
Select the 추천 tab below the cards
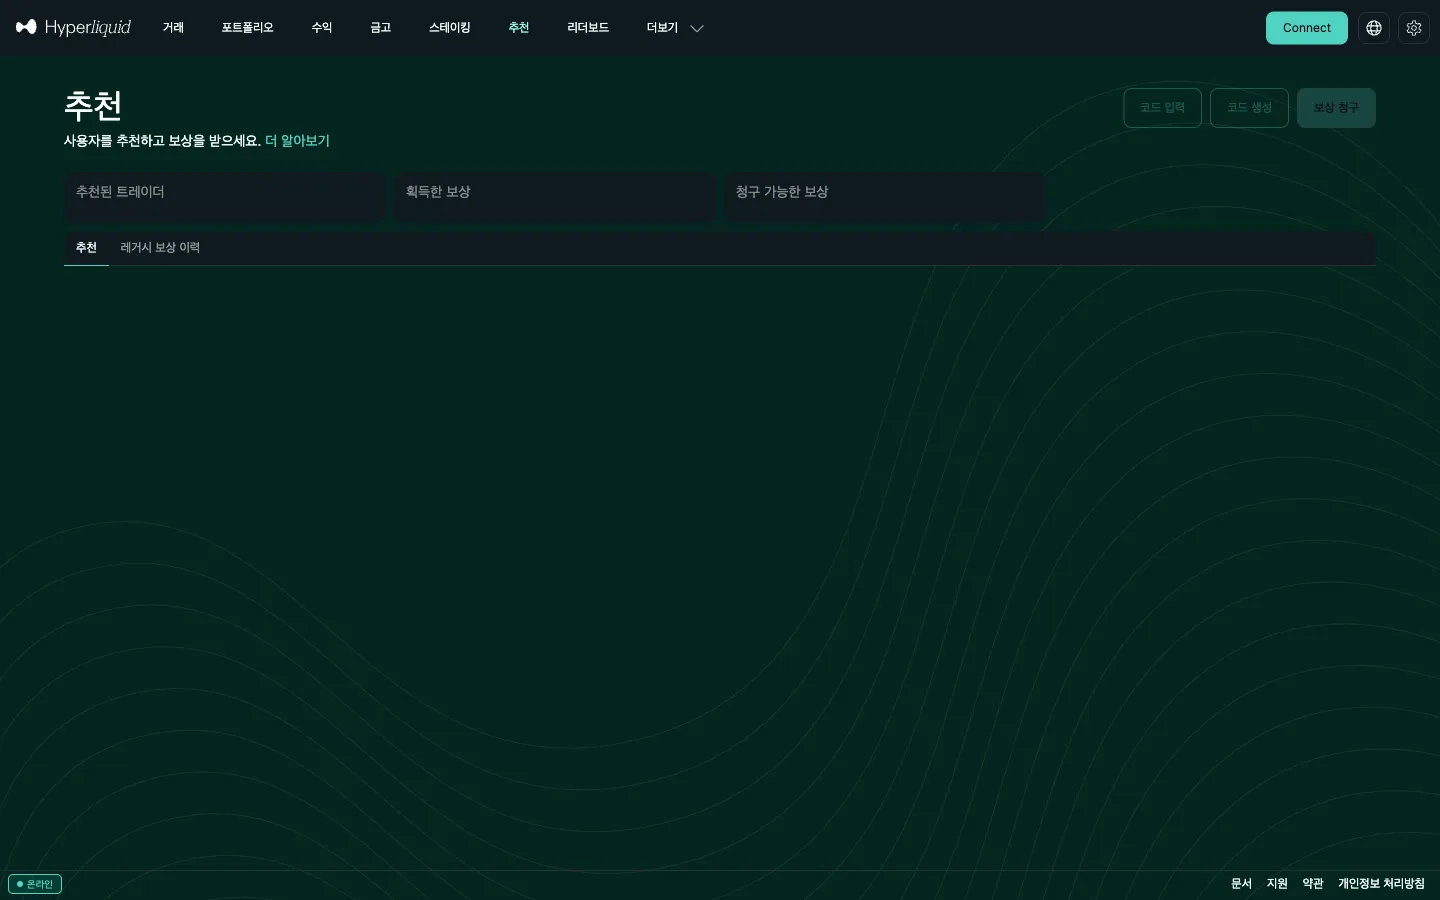click(x=86, y=248)
